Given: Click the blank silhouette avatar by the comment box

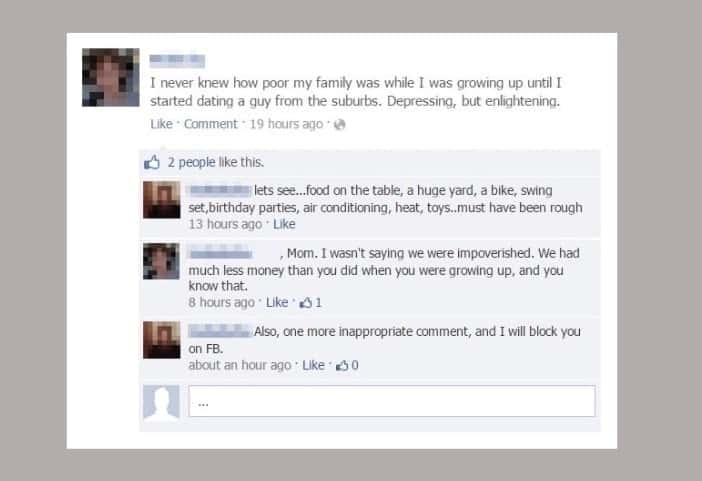Looking at the screenshot, I should [x=162, y=403].
